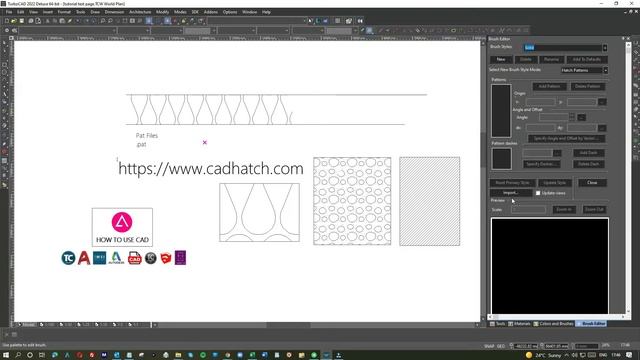Viewport: 640px width, 360px height.
Task: Click the New brush style button
Action: (501, 60)
